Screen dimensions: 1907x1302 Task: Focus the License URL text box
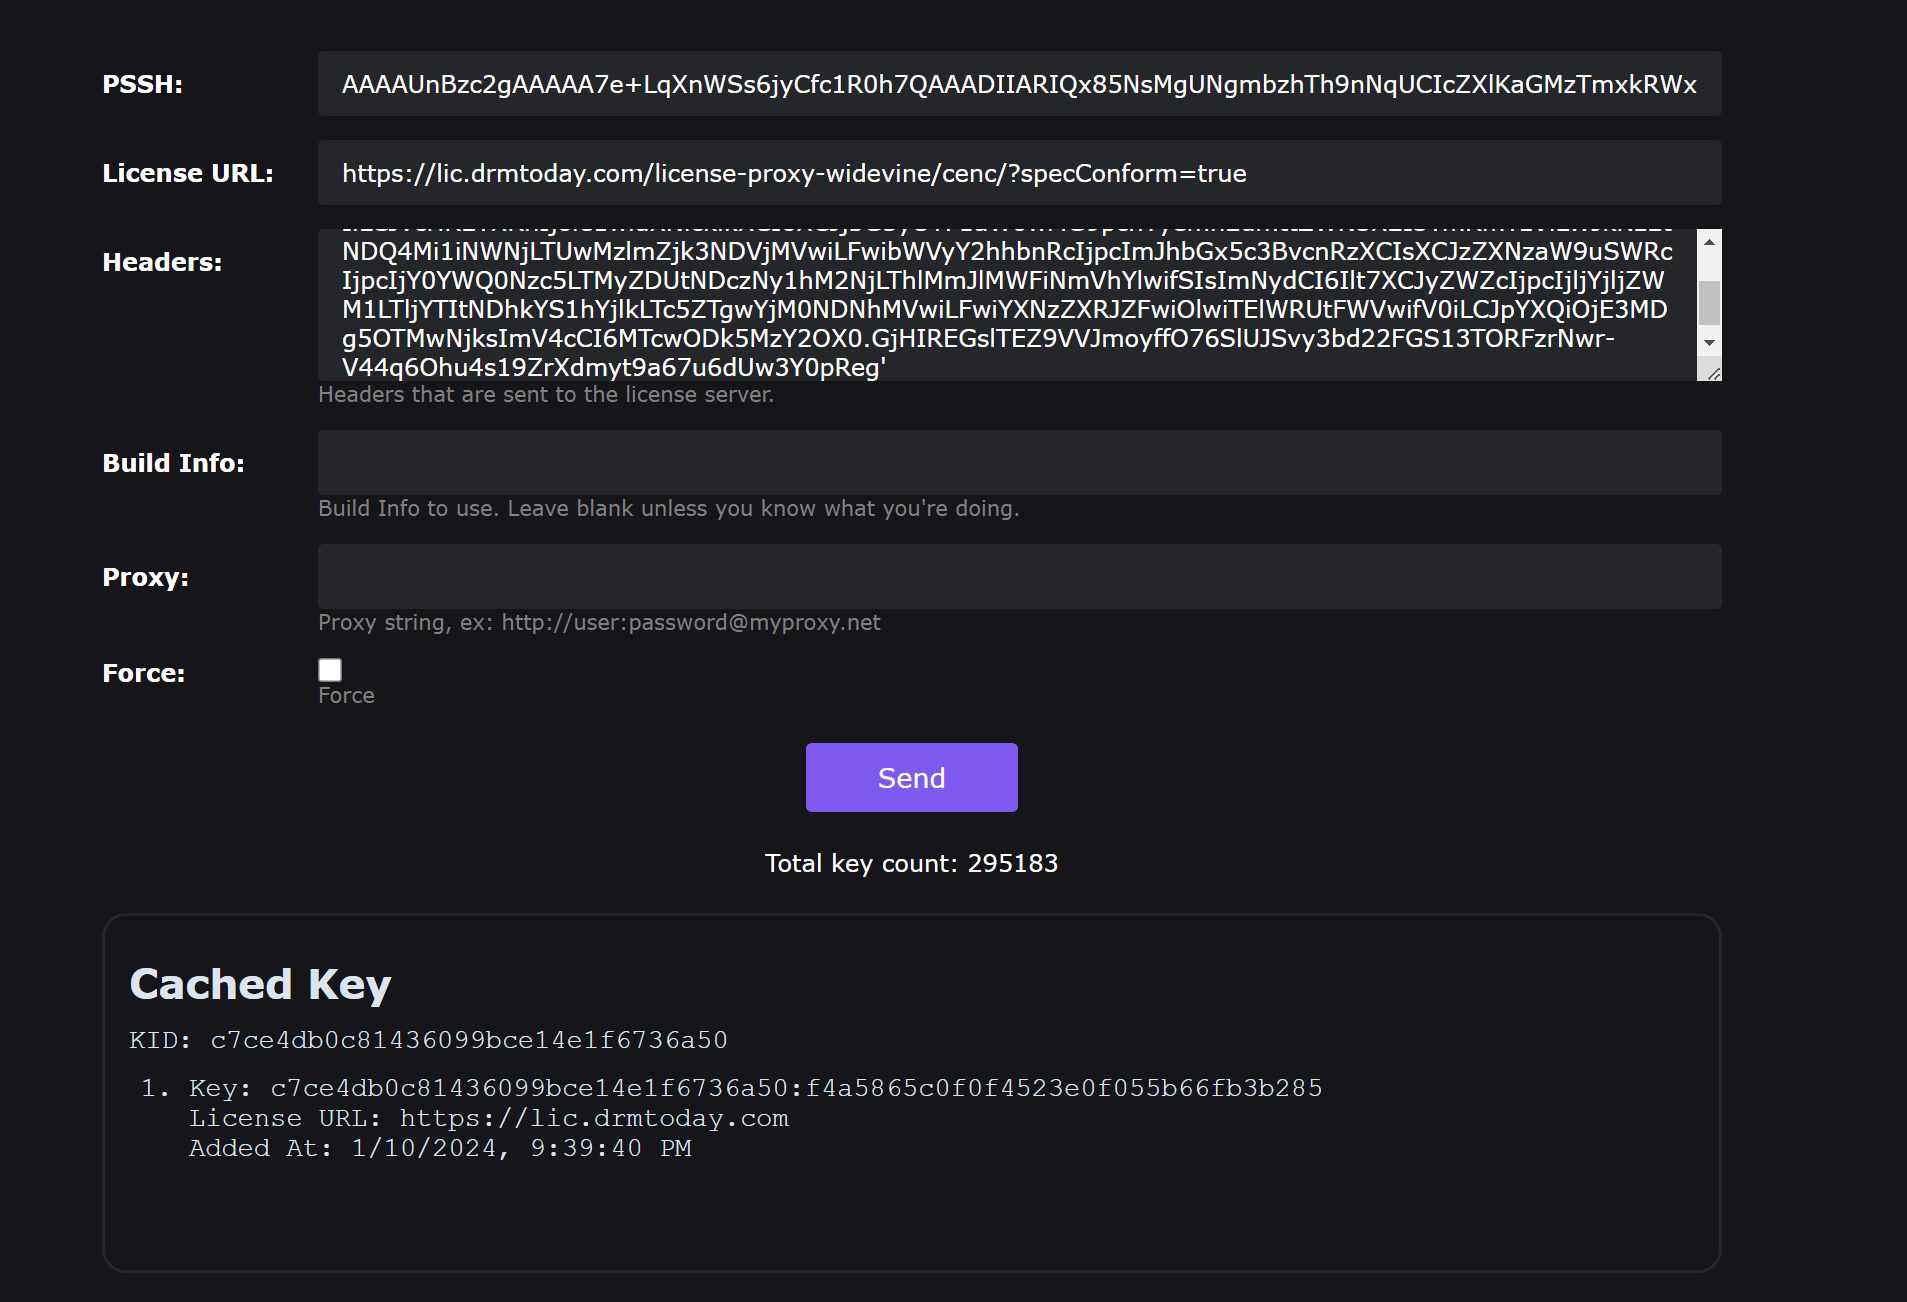[x=1018, y=173]
